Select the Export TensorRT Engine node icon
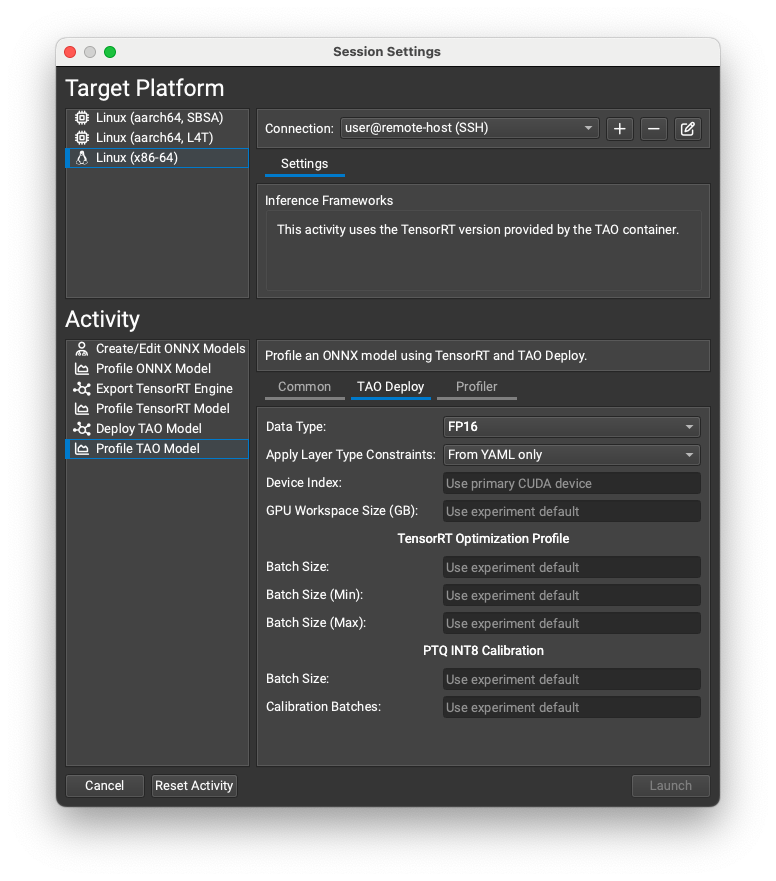This screenshot has height=881, width=776. click(81, 388)
